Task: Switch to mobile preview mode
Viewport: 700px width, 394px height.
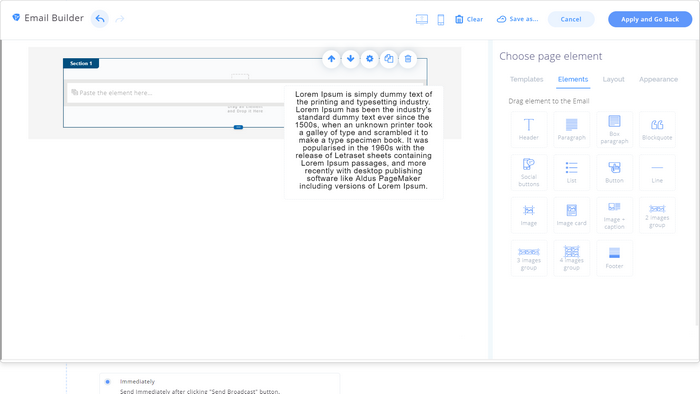Action: pos(441,19)
